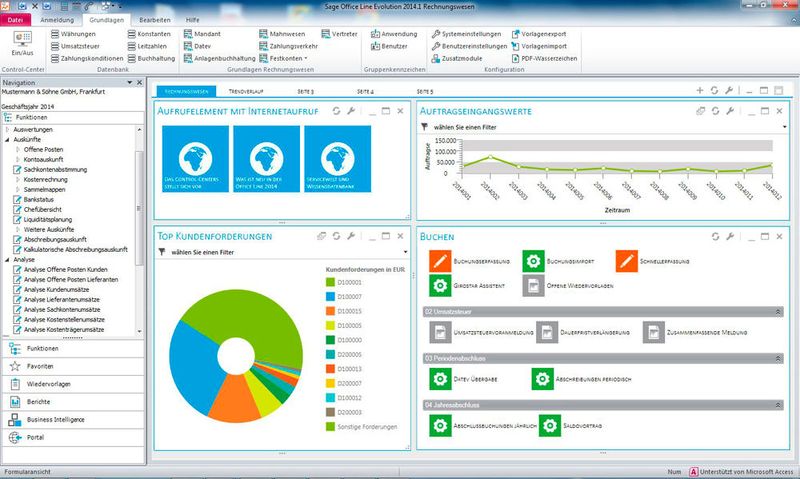Select the Seite 5 dashboard tab
Image resolution: width=800 pixels, height=479 pixels.
pos(424,91)
